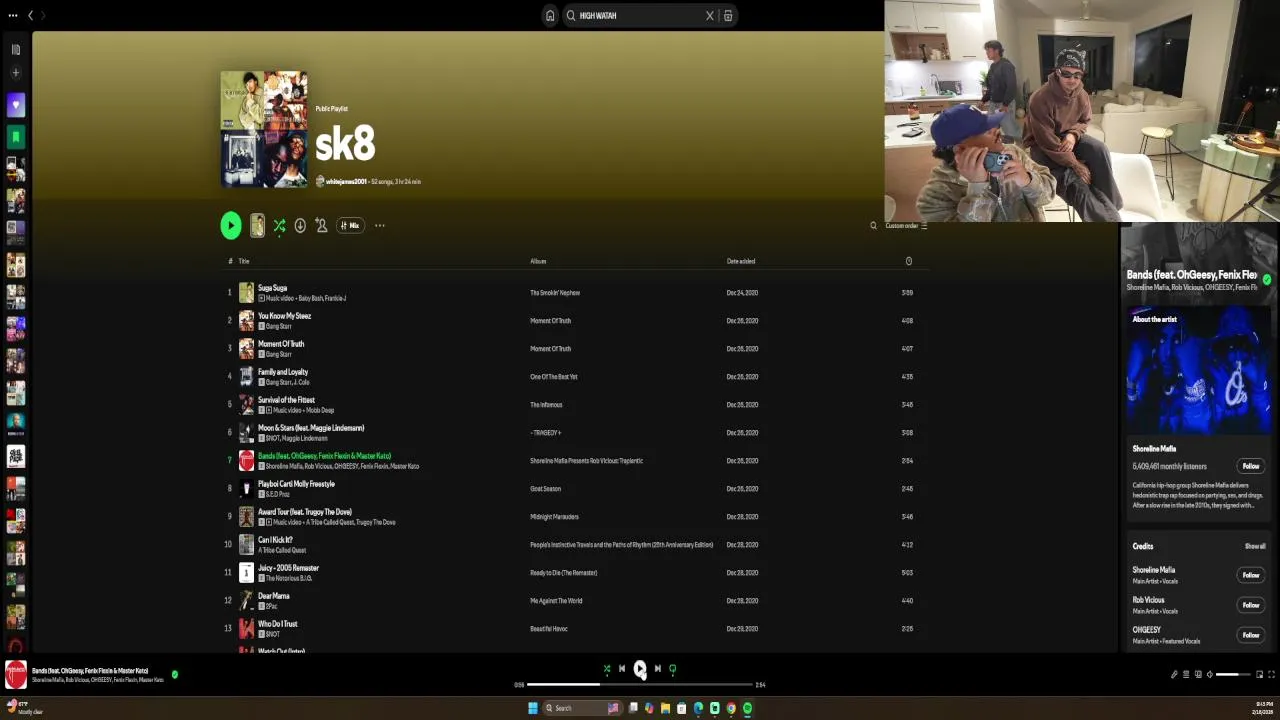1280x720 pixels.
Task: Open the Liked Songs purple heart tile
Action: 16,105
